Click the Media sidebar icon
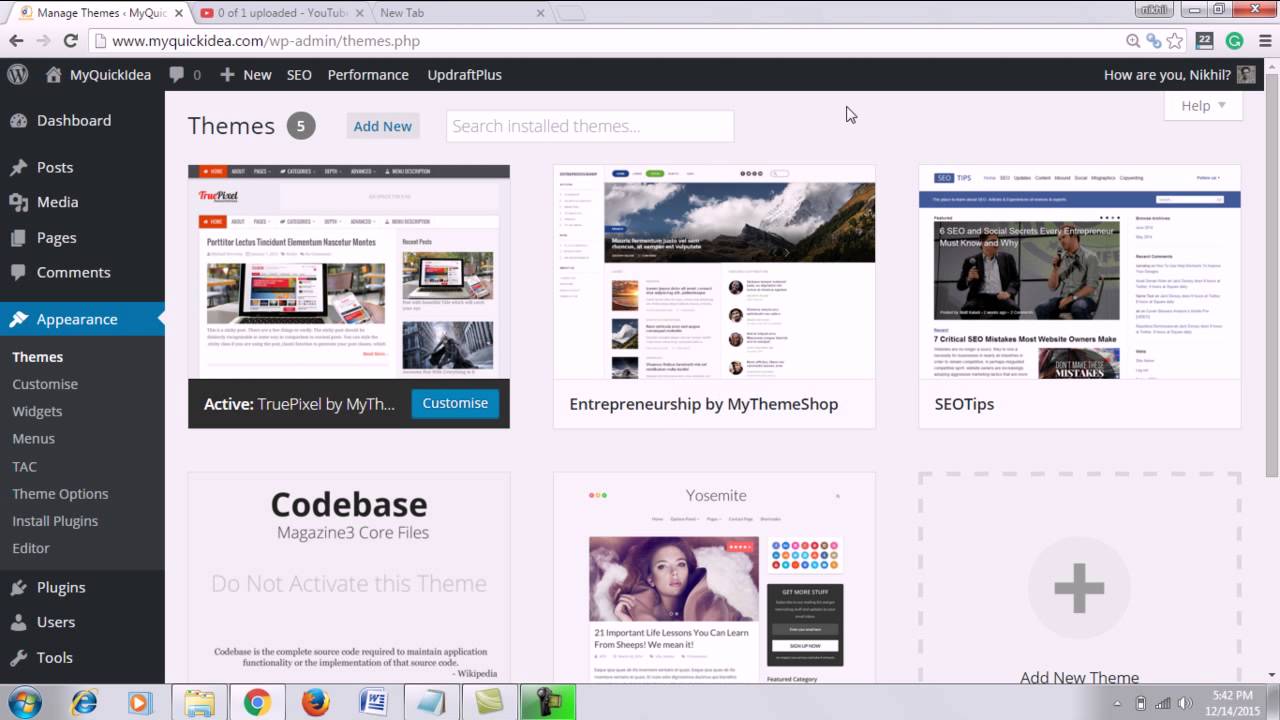This screenshot has height=720, width=1280. point(18,202)
